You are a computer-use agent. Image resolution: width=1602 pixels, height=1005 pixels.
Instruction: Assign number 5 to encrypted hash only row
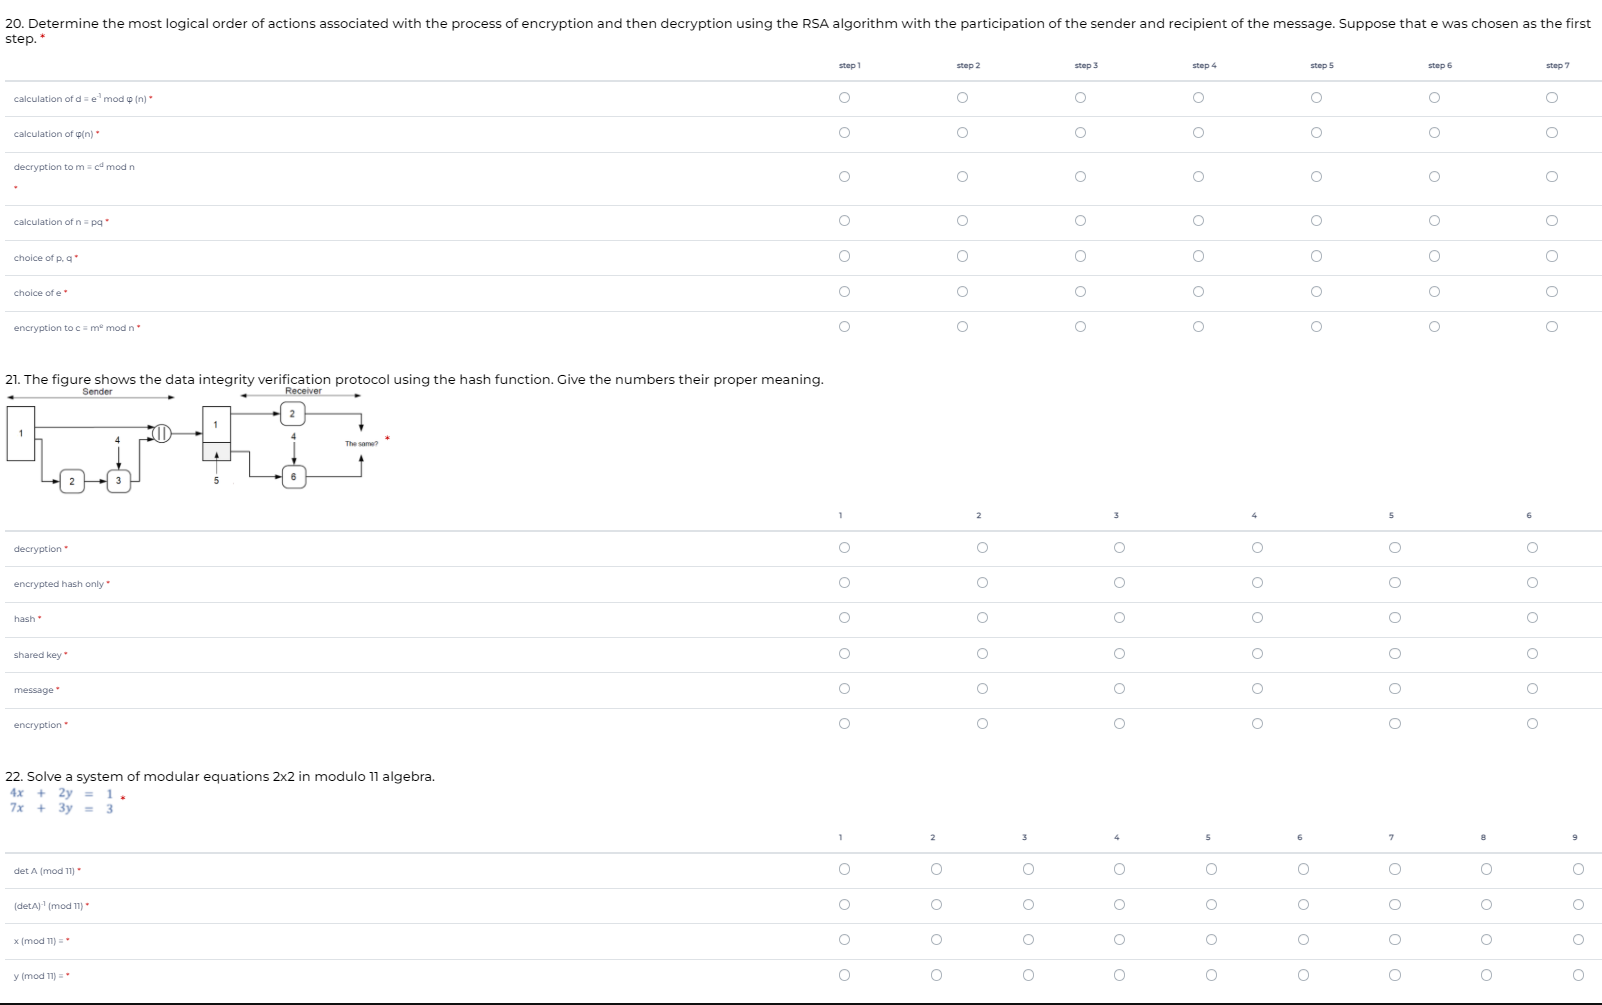tap(1395, 583)
